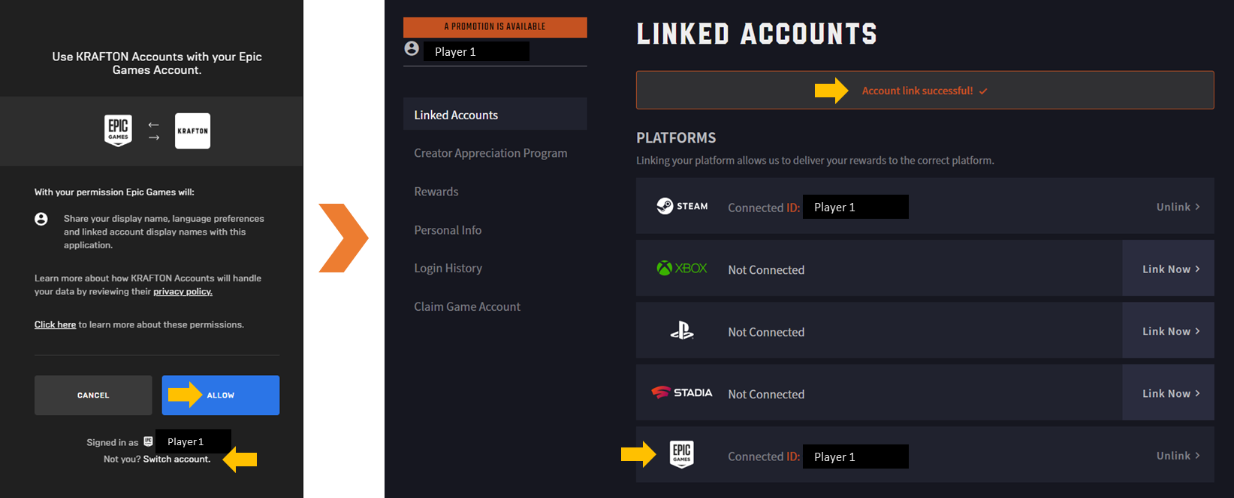Image resolution: width=1234 pixels, height=498 pixels.
Task: Open the Creator Appreciation Program section
Action: click(x=491, y=153)
